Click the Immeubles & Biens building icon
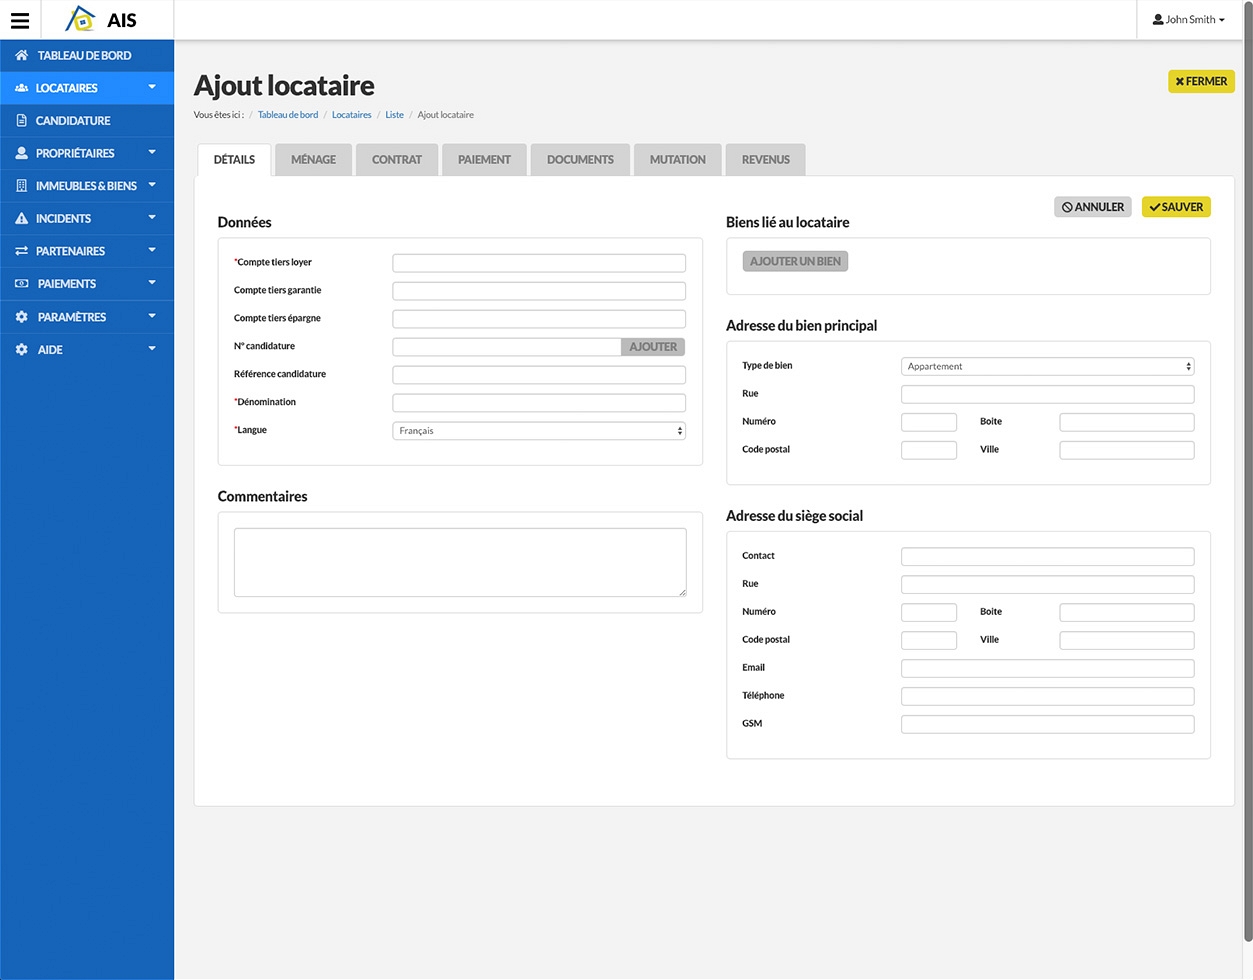 tap(21, 186)
